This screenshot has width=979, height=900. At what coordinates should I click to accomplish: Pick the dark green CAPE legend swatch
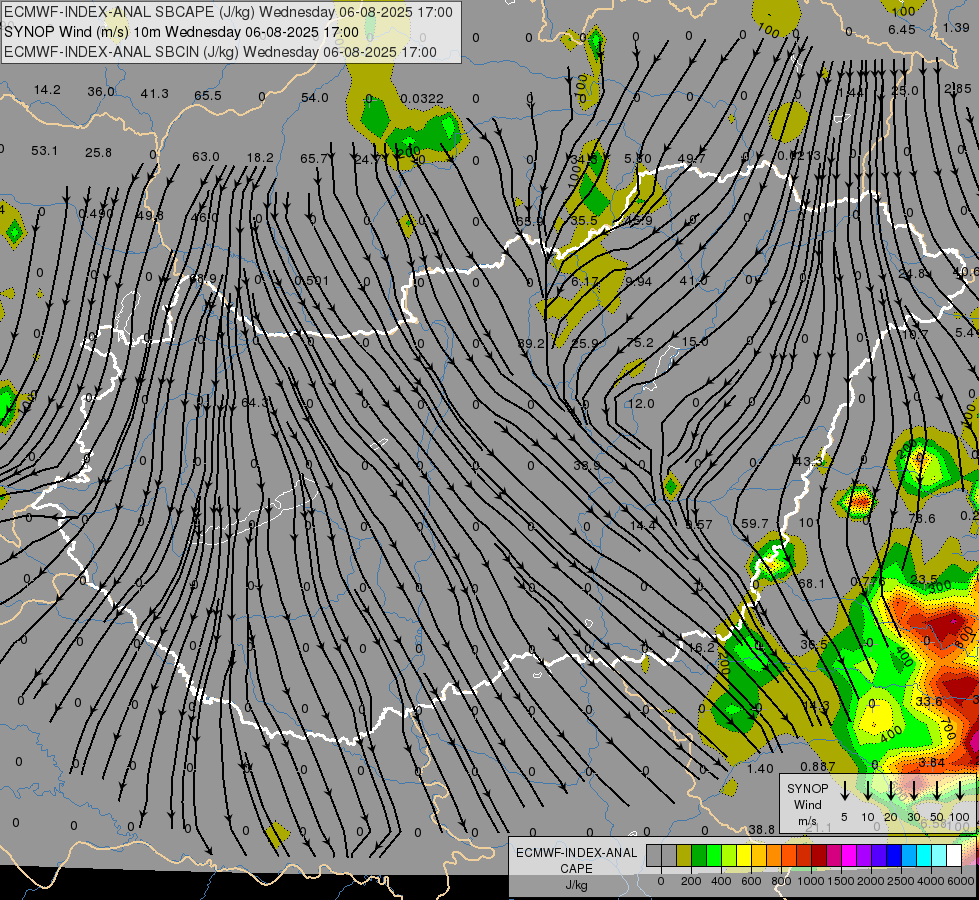point(699,856)
